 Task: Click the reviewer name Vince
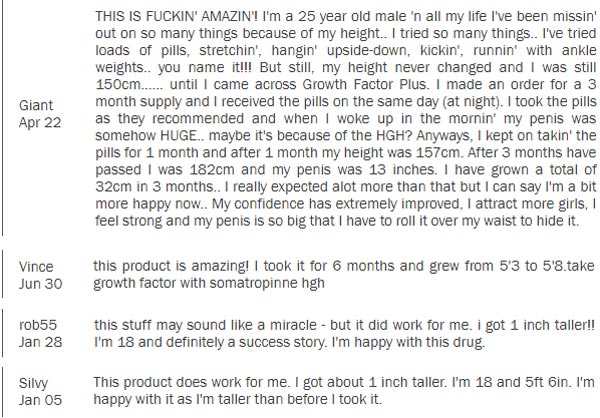pyautogui.click(x=36, y=267)
